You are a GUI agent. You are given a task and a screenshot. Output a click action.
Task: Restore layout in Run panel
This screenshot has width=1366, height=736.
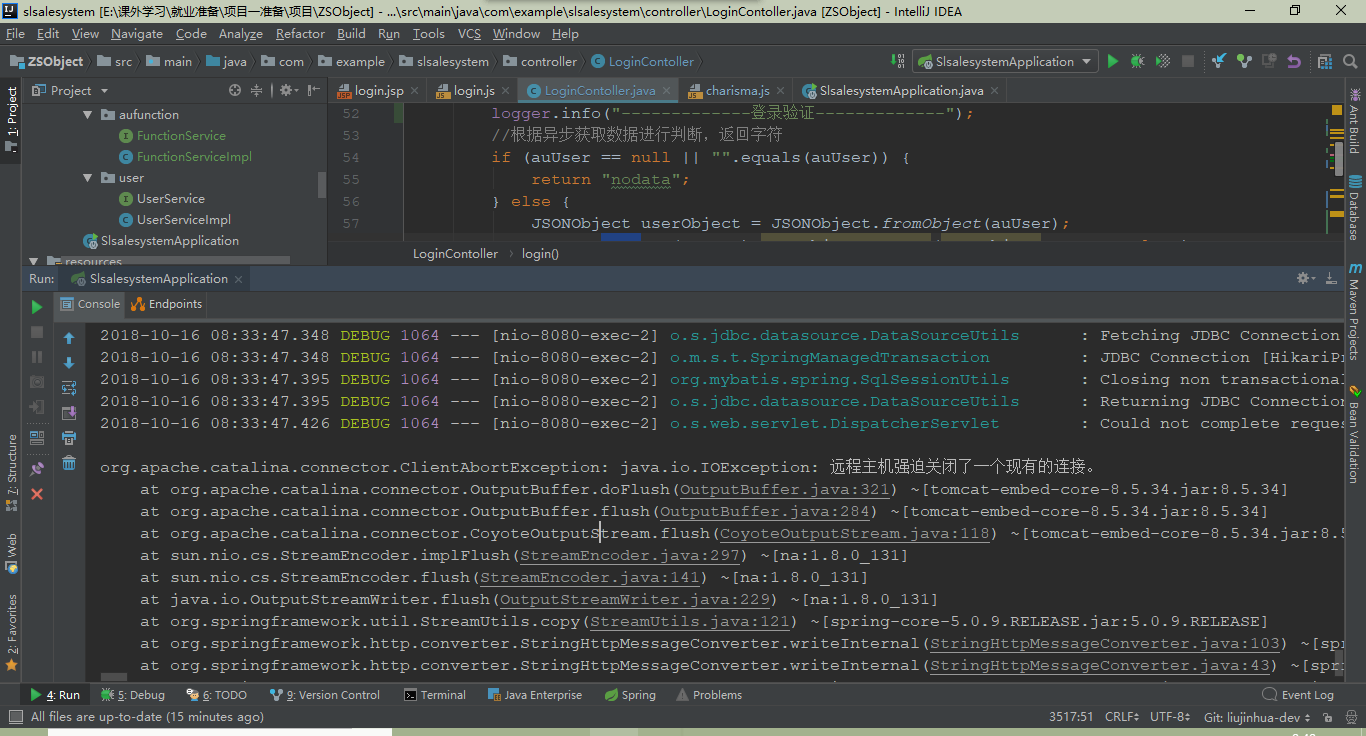[37, 438]
